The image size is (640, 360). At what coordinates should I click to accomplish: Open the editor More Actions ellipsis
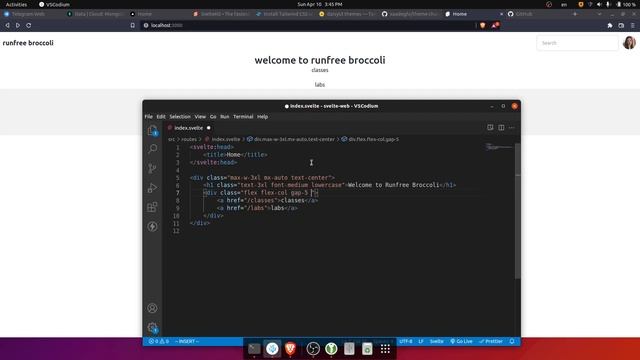click(x=511, y=127)
